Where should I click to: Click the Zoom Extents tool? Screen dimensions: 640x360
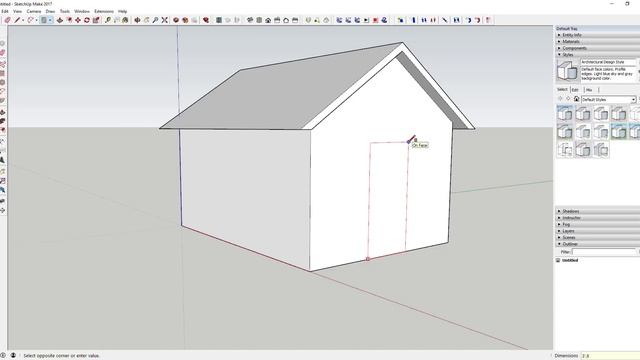[164, 20]
